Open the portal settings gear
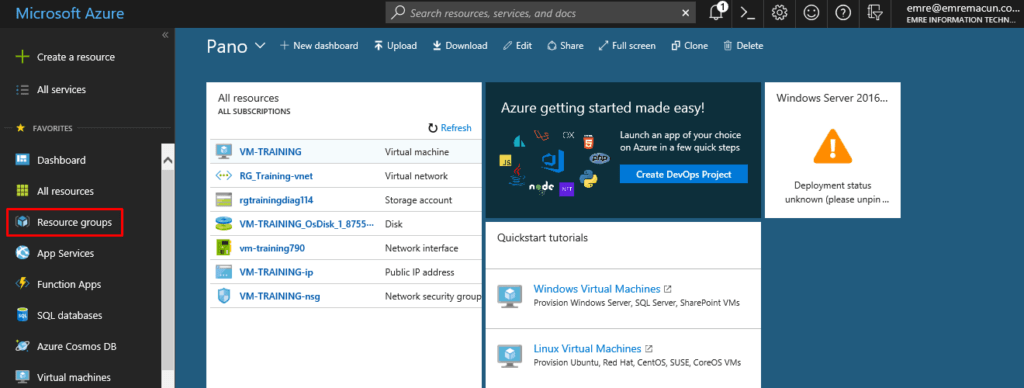 tap(779, 13)
